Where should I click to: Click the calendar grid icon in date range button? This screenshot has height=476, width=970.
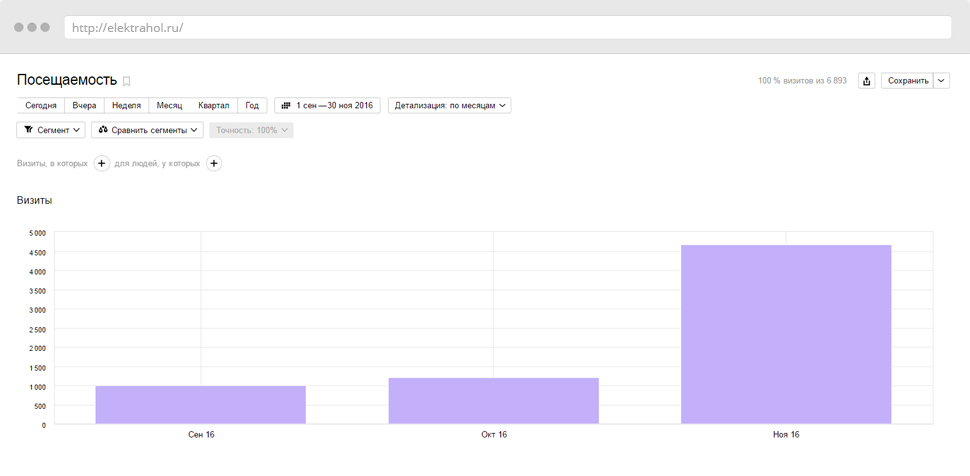coord(286,106)
